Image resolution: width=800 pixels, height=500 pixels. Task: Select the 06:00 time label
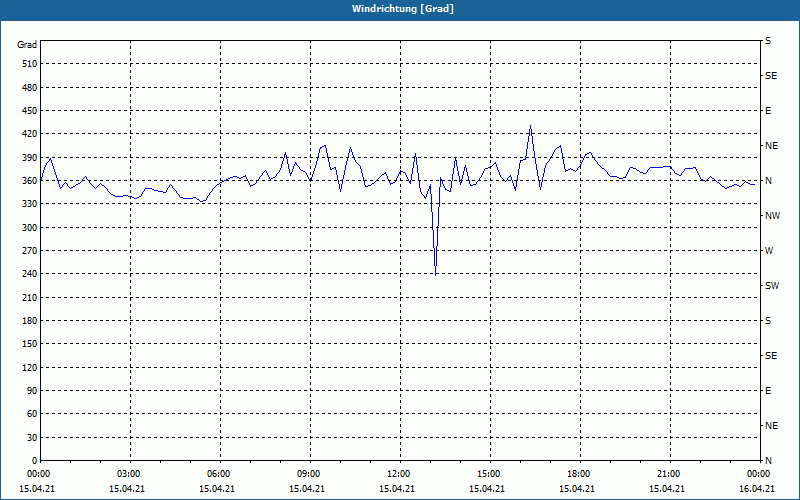coord(218,474)
